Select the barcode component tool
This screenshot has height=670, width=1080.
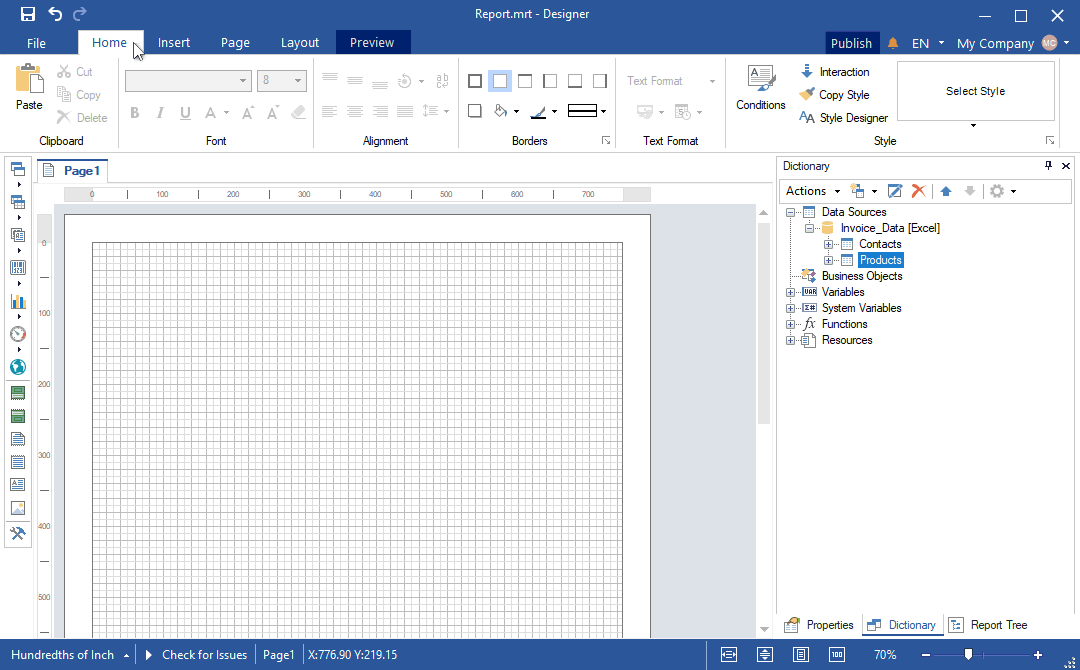(18, 268)
